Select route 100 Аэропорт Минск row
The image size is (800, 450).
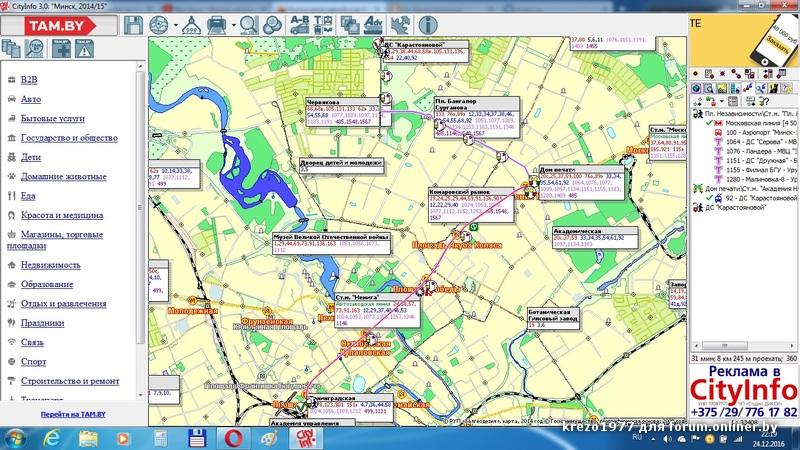(x=756, y=132)
